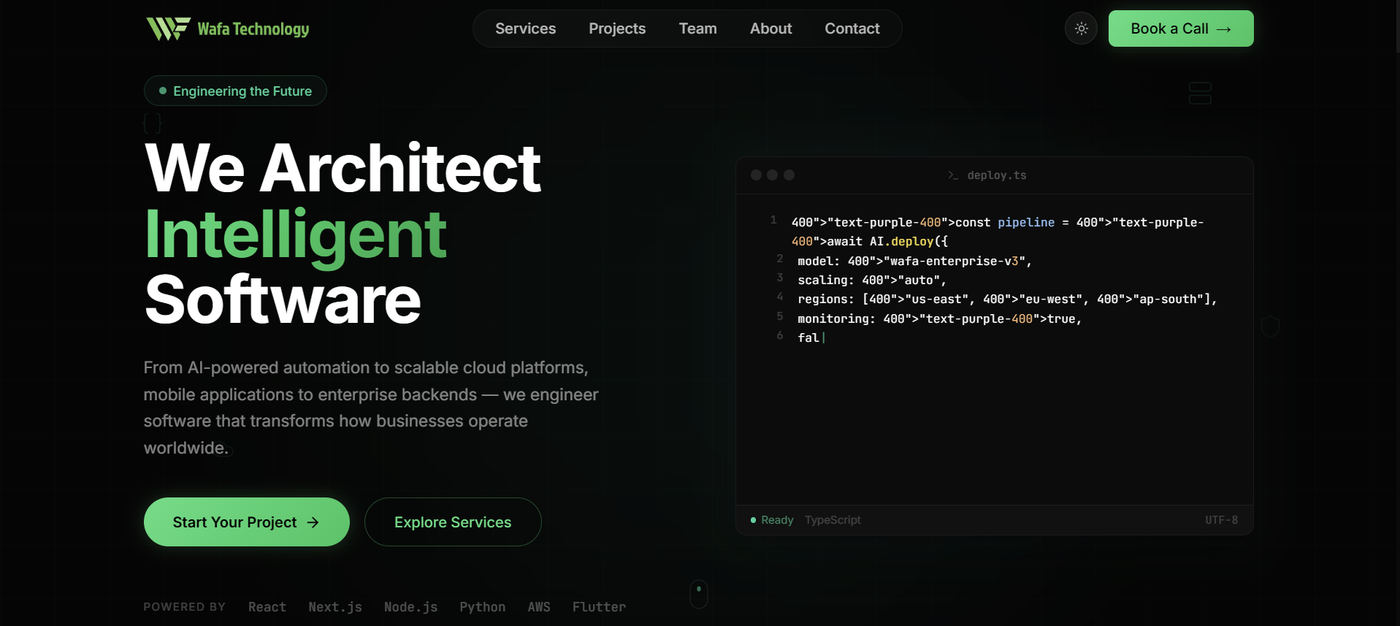This screenshot has width=1400, height=626.
Task: Navigate to the Contact nav item
Action: 852,29
